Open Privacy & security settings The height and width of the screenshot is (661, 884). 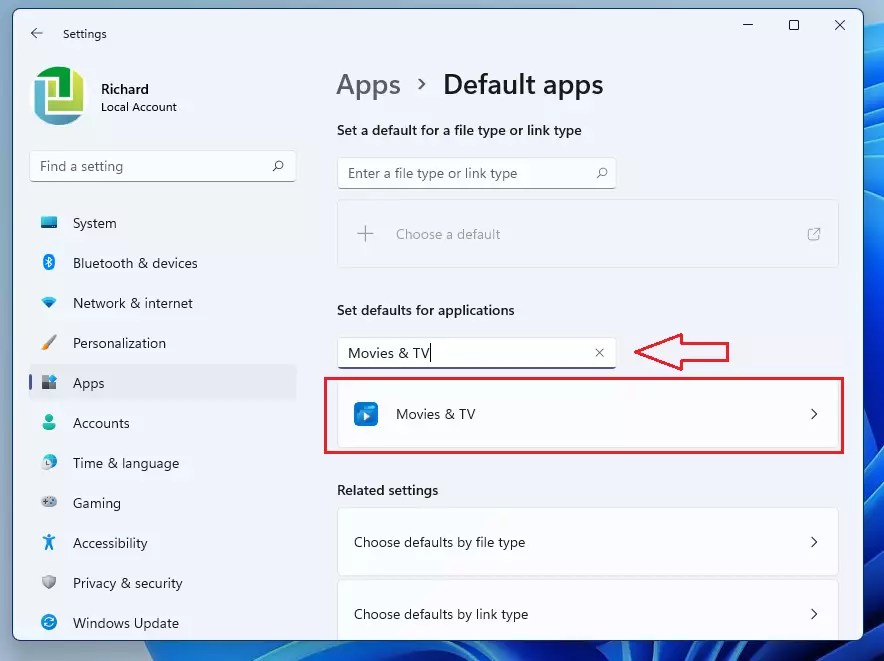coord(162,583)
